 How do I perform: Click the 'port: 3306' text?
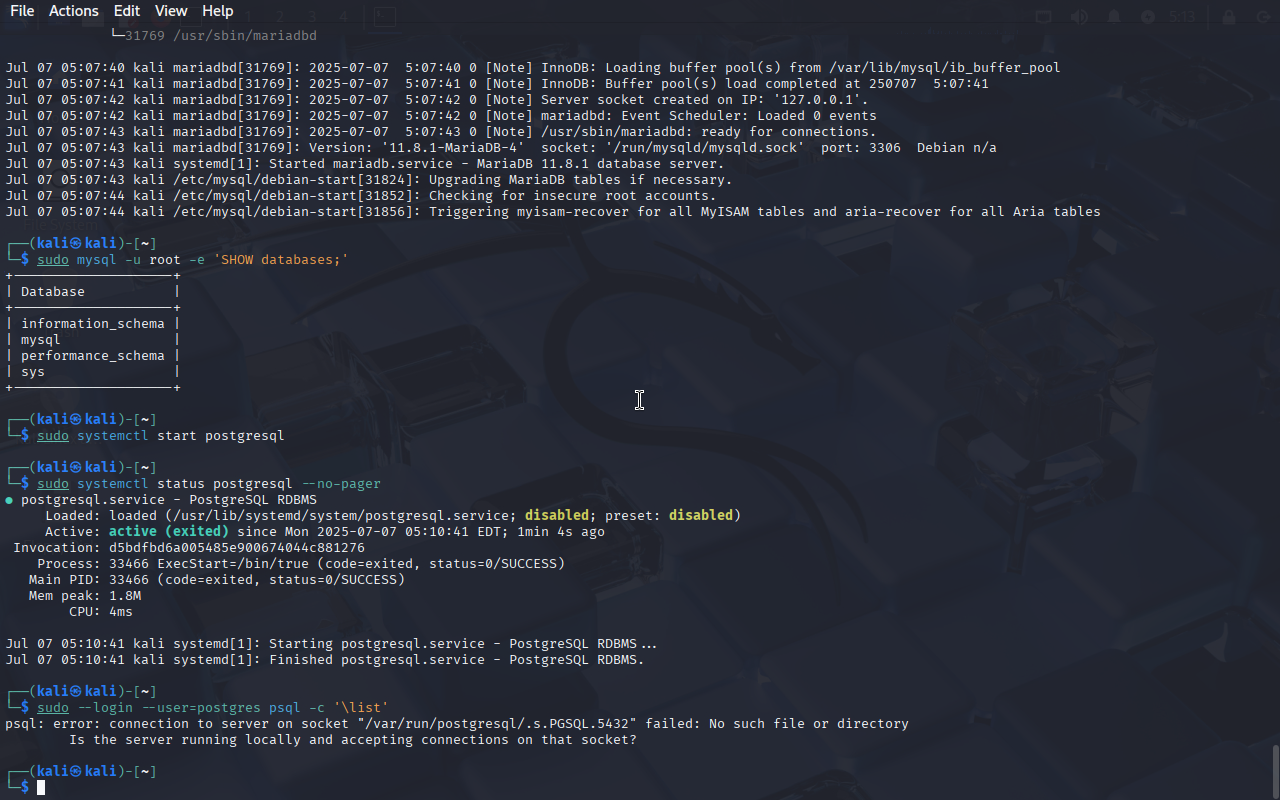[x=861, y=148]
